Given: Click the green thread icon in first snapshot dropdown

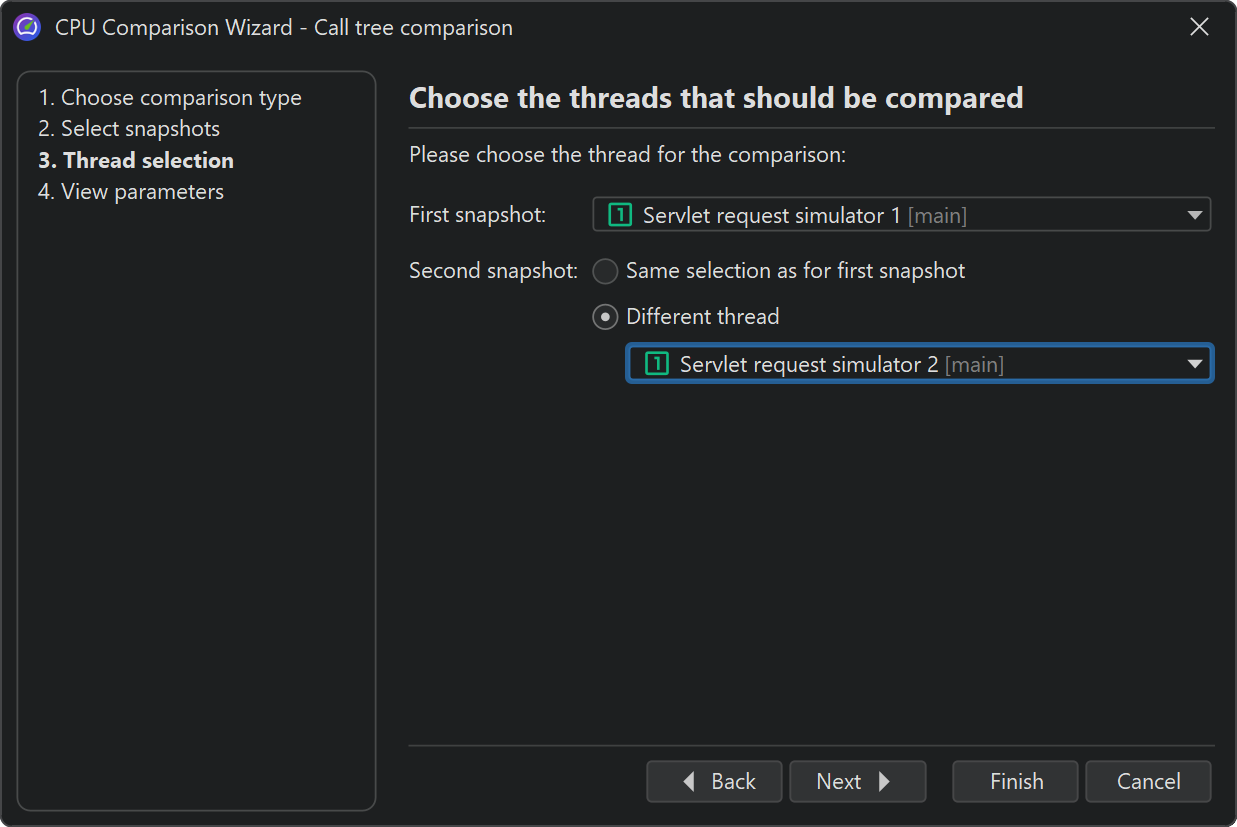Looking at the screenshot, I should tap(620, 215).
